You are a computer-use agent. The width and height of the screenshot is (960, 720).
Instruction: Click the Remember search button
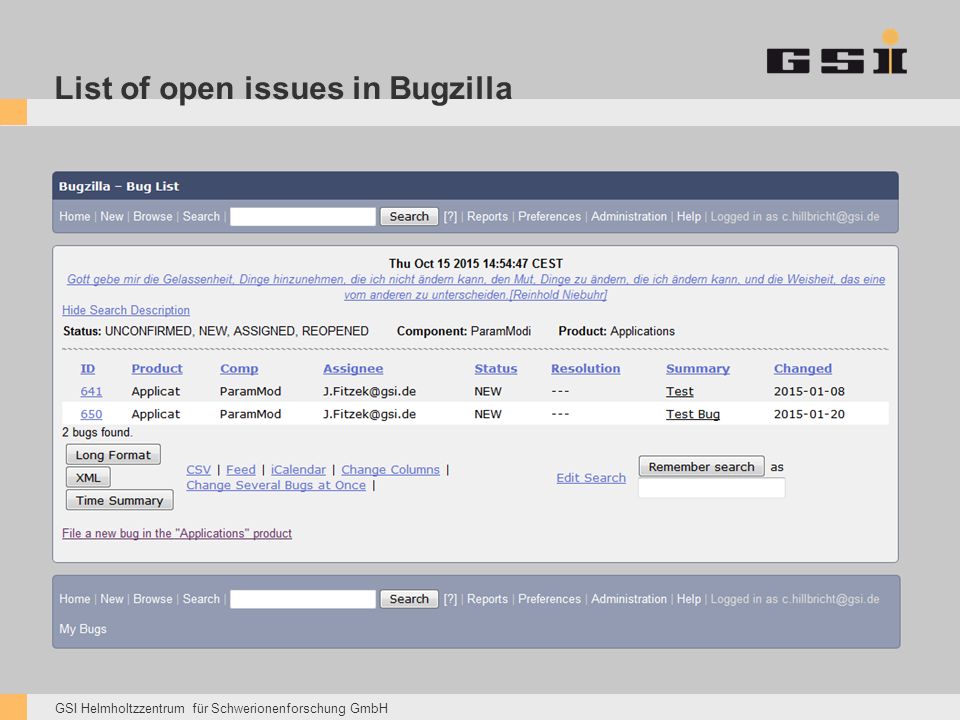click(702, 467)
